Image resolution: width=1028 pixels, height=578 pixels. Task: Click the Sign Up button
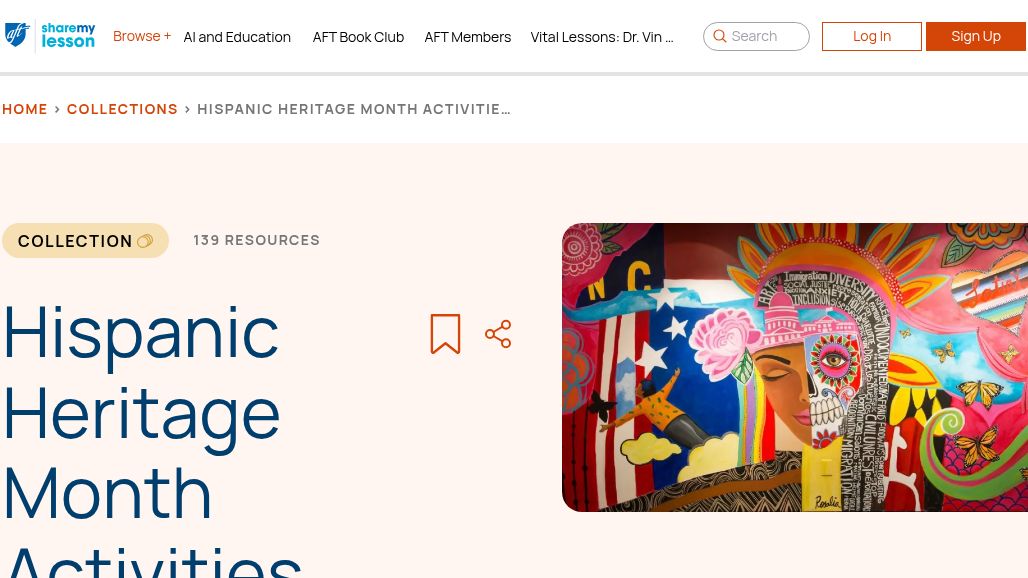pos(976,36)
